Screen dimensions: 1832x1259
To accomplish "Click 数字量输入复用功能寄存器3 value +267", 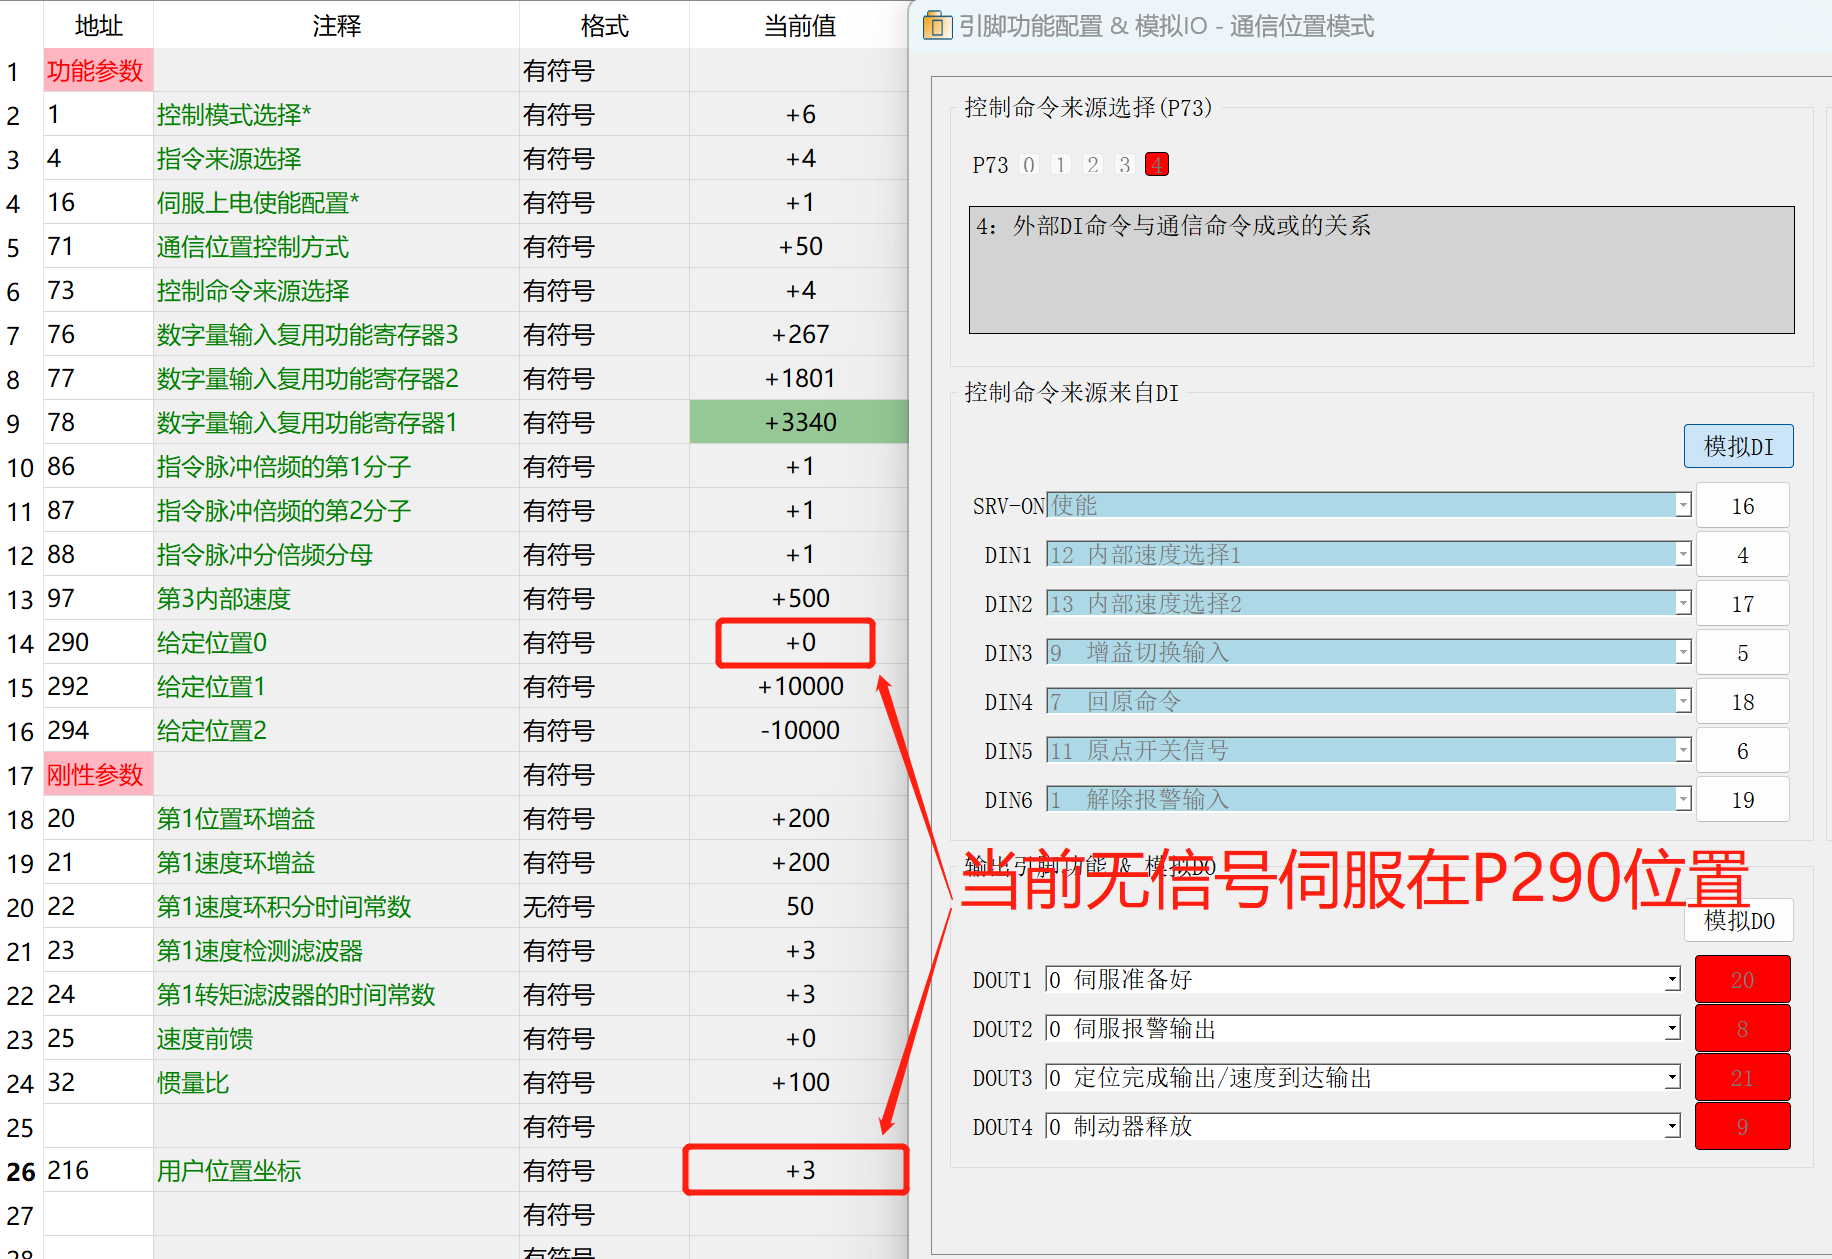I will (799, 335).
